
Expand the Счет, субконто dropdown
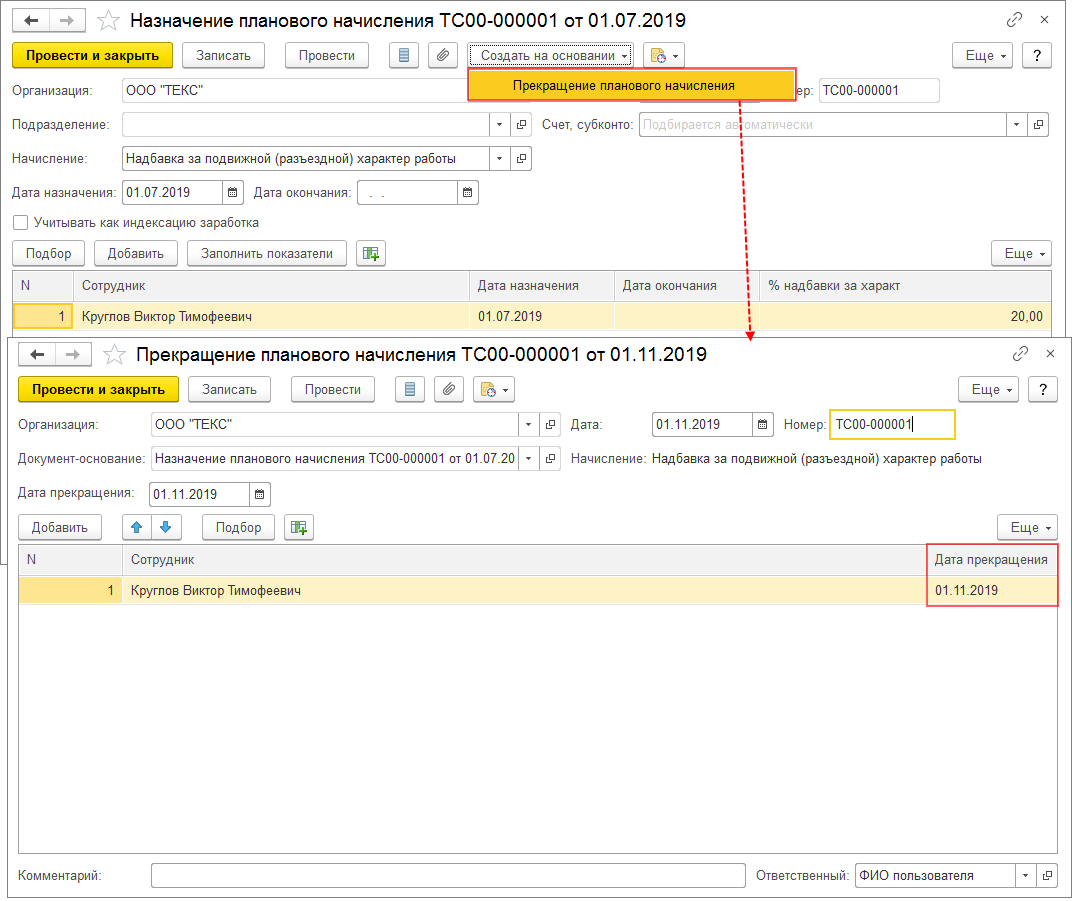tap(1017, 124)
